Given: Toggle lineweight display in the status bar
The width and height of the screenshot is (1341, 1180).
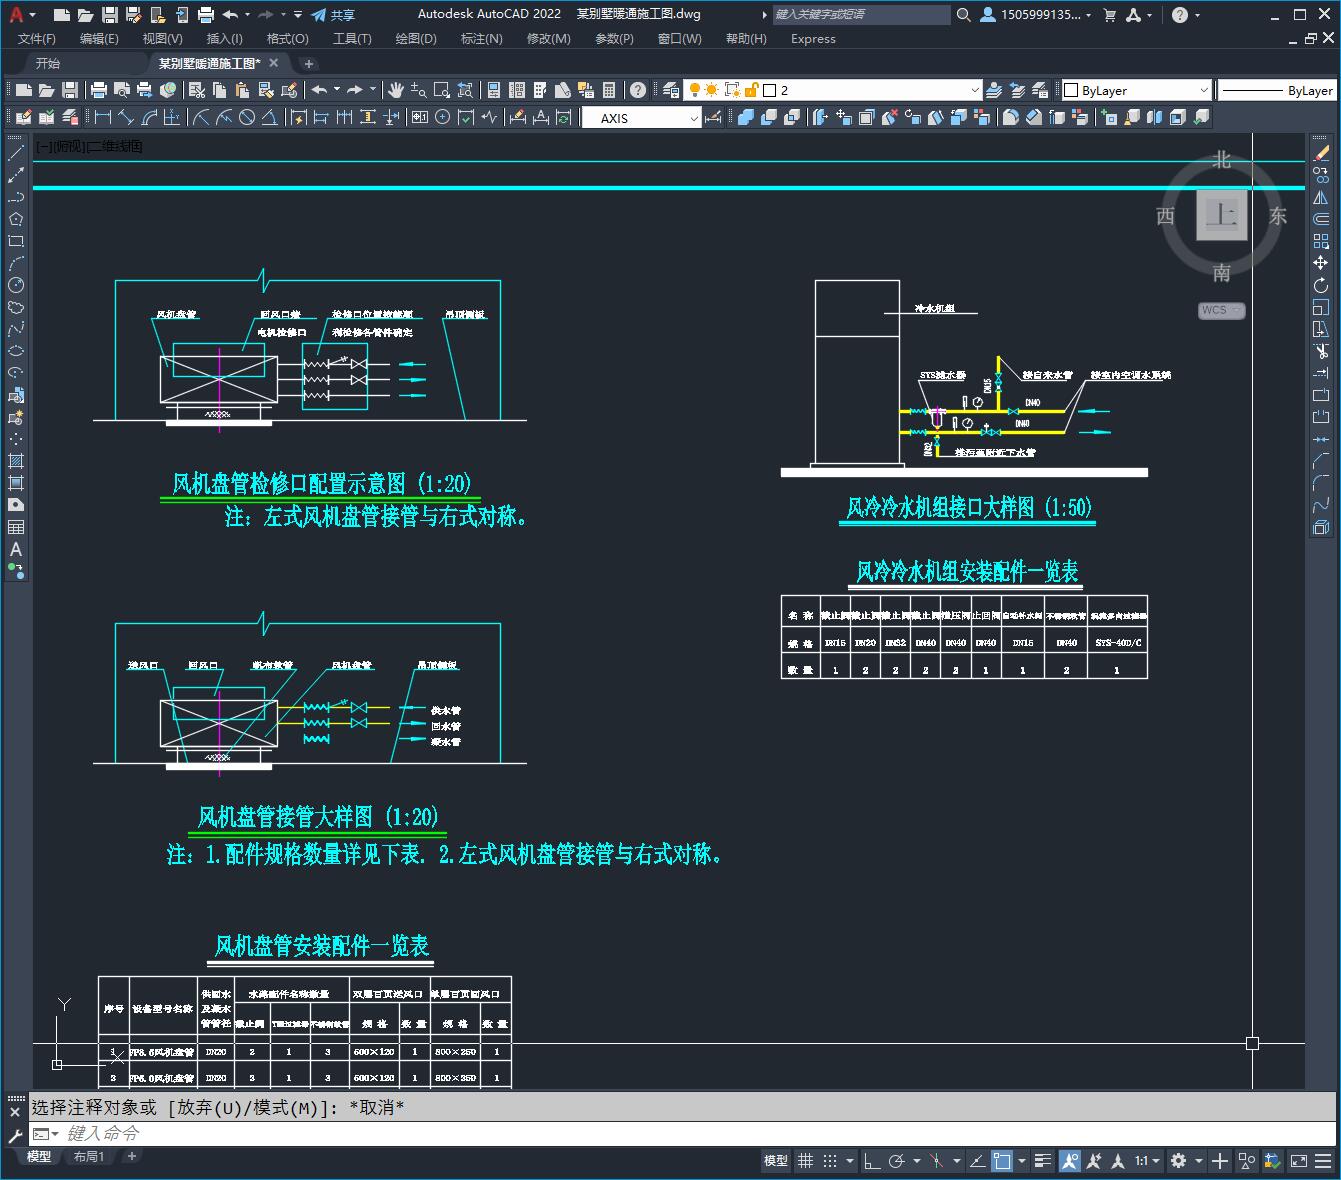Looking at the screenshot, I should 1043,1161.
